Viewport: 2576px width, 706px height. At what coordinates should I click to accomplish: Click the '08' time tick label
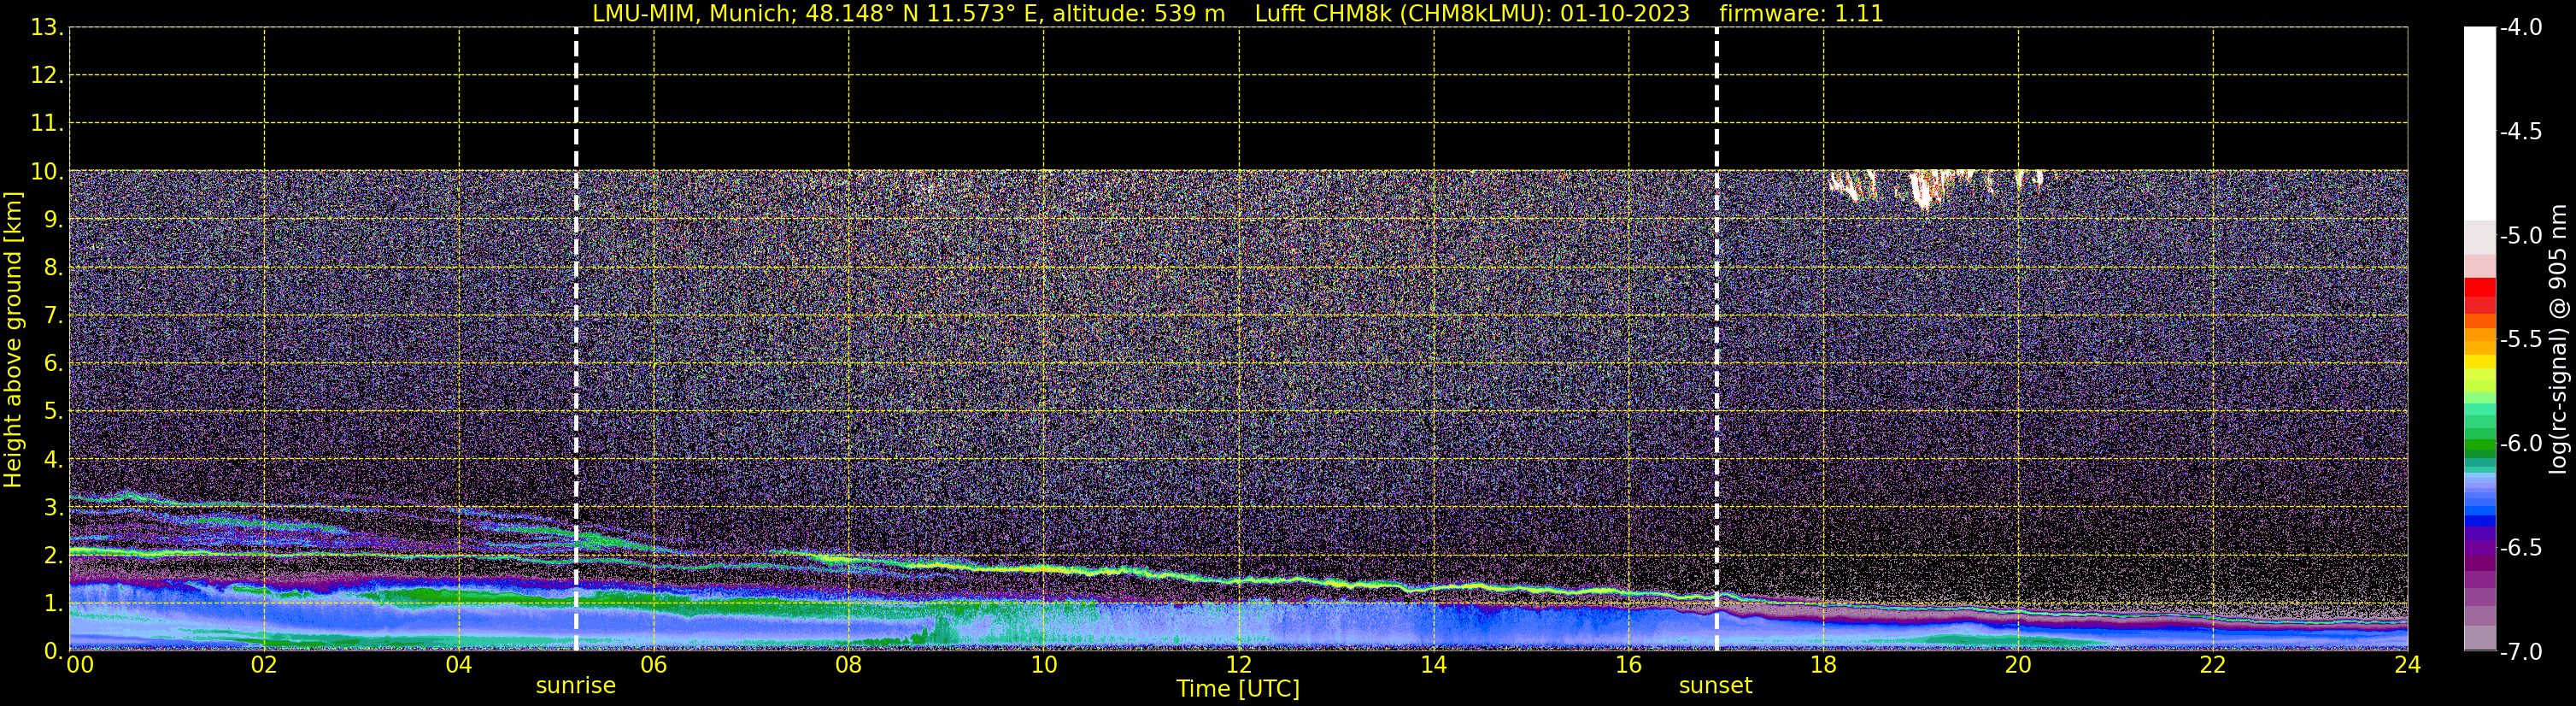(x=848, y=665)
